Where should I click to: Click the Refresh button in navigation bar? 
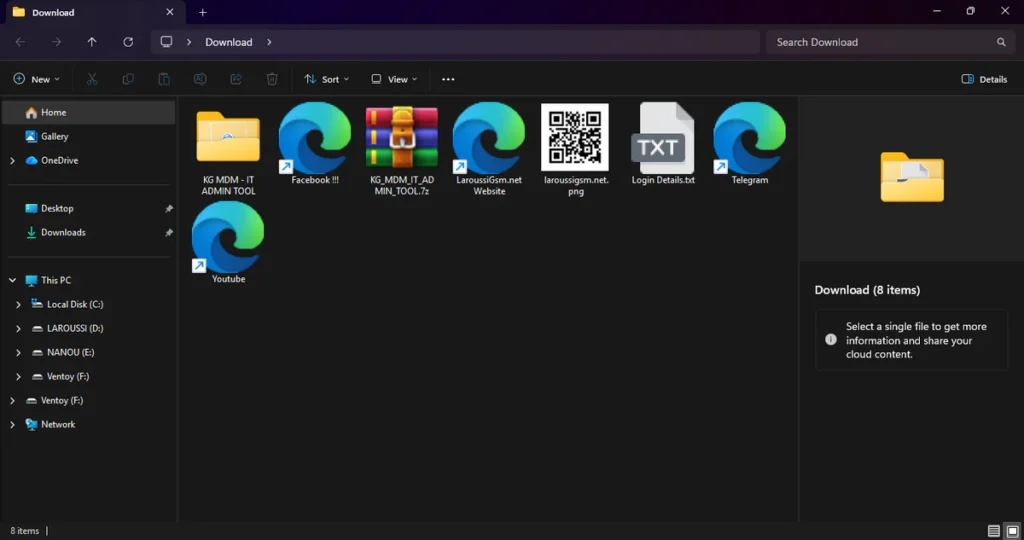128,42
